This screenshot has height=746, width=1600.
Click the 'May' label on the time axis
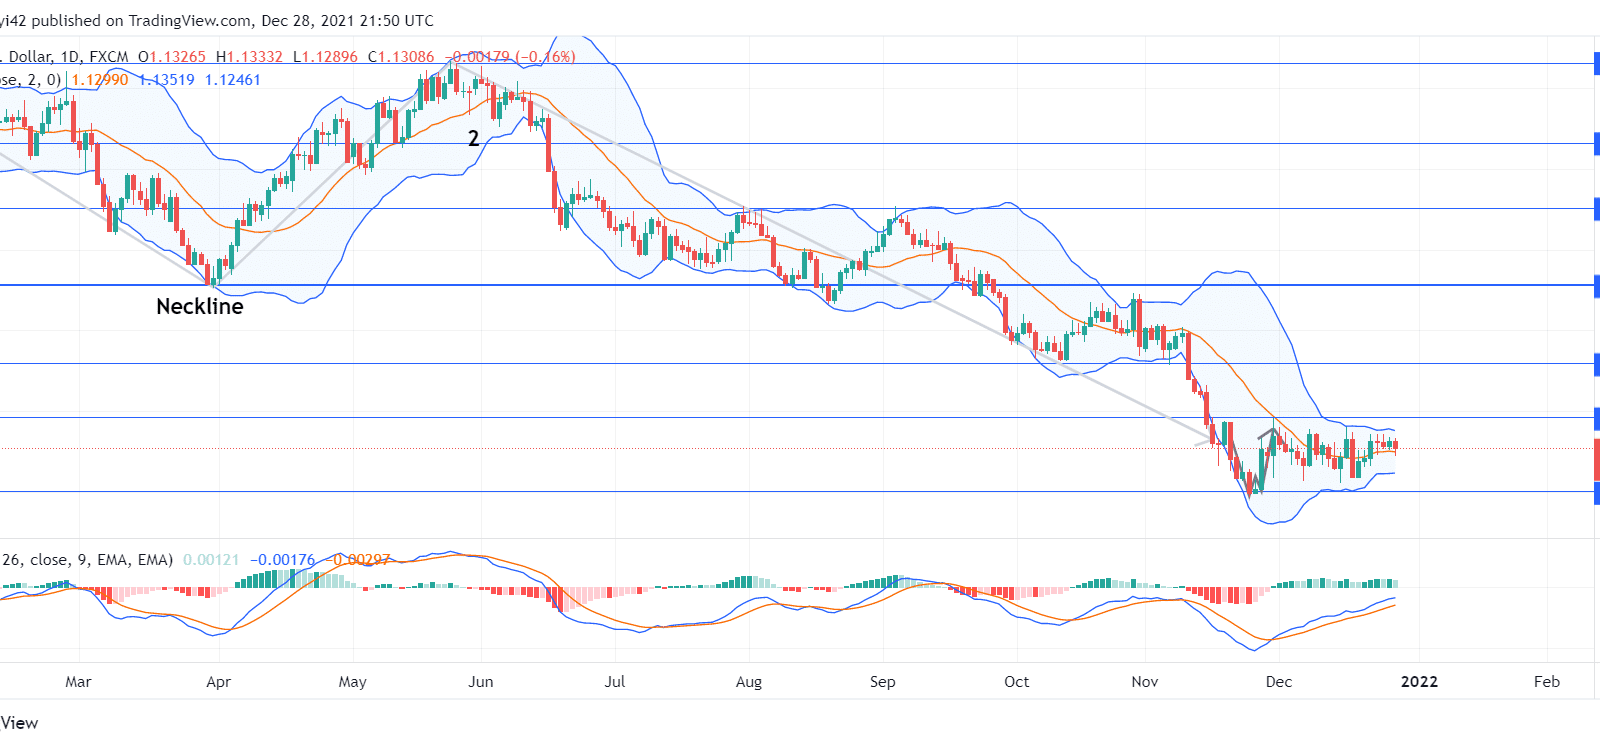pyautogui.click(x=353, y=682)
